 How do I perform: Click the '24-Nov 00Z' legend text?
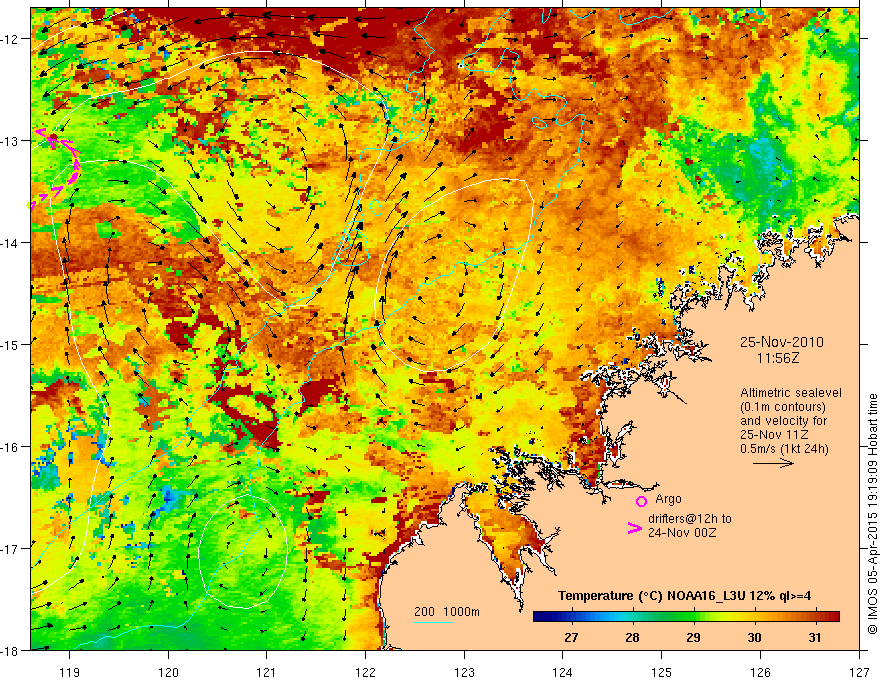tap(682, 532)
